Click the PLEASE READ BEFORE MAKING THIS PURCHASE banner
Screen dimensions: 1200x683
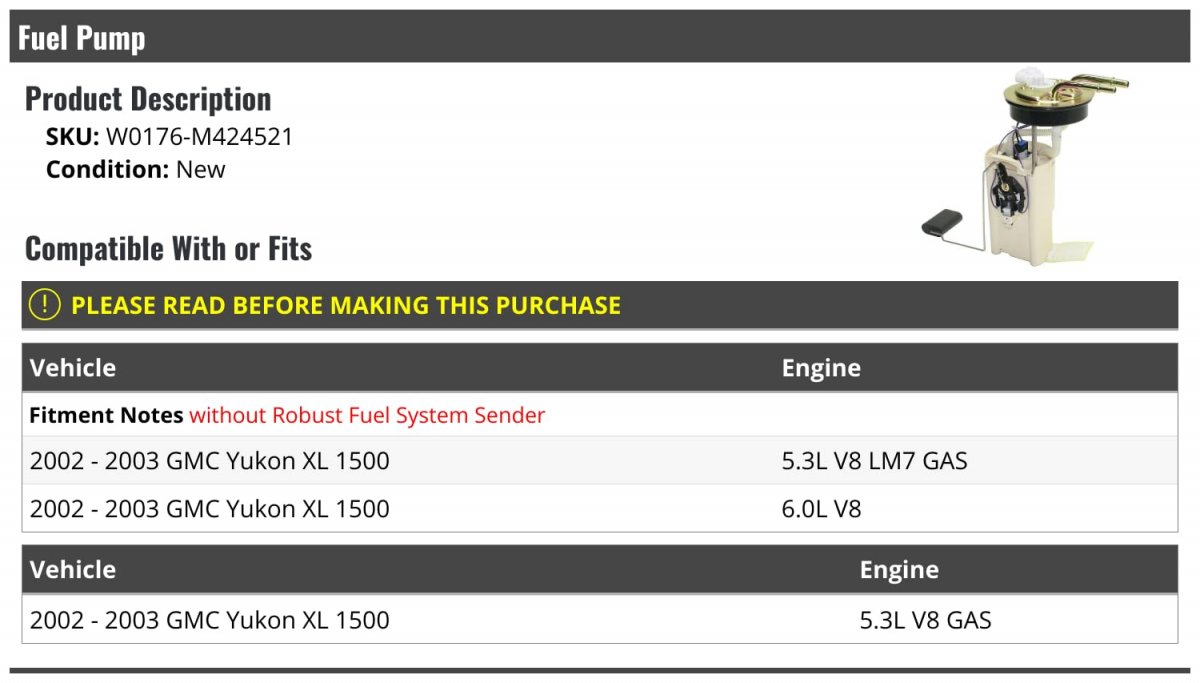click(x=600, y=305)
